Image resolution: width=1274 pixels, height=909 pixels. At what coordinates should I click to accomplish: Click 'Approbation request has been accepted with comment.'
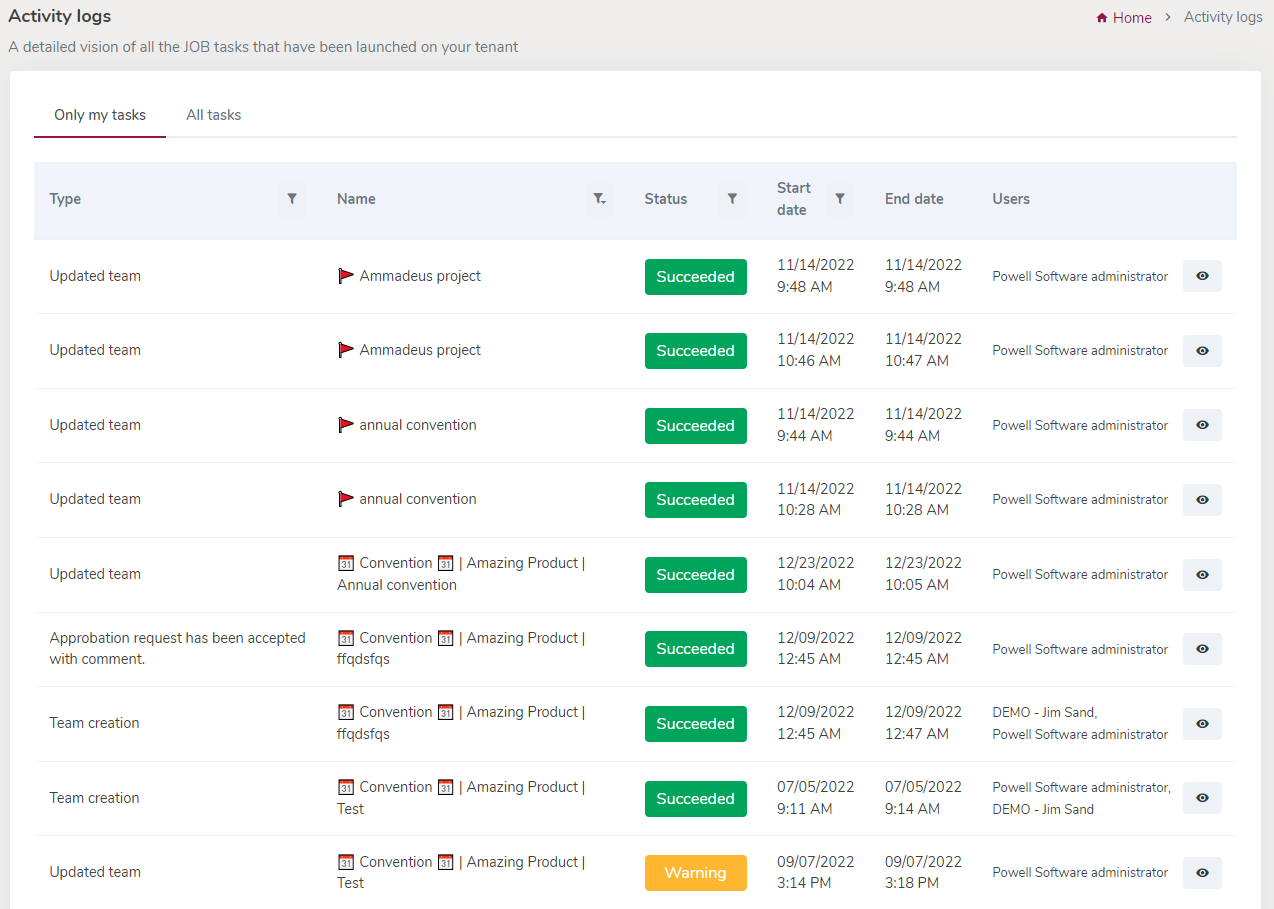(178, 648)
